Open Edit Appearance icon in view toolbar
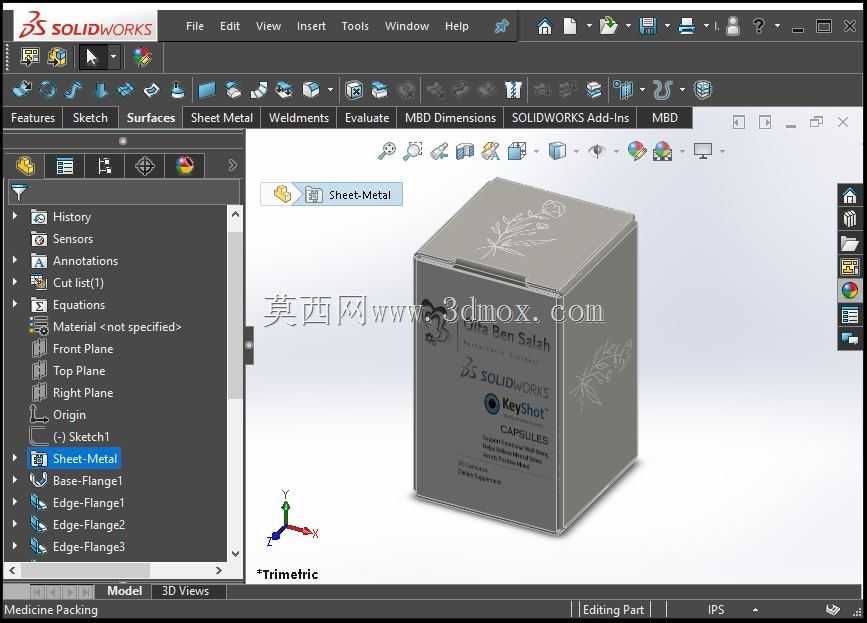This screenshot has width=867, height=623. tap(636, 150)
